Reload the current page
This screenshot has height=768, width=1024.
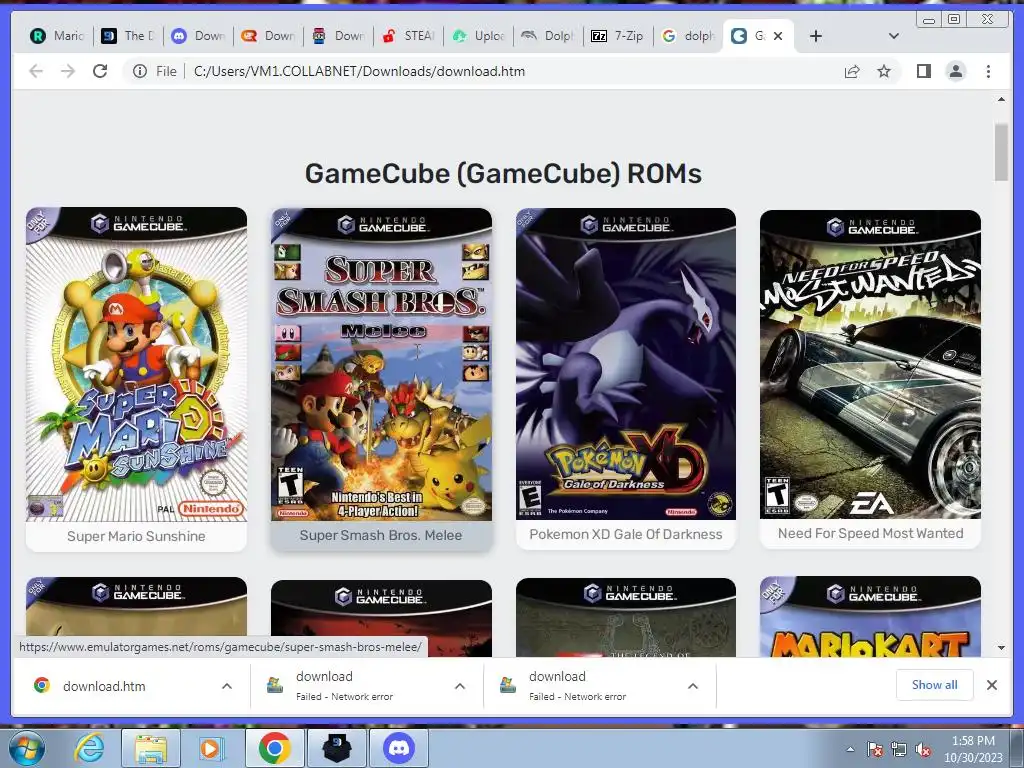point(100,71)
